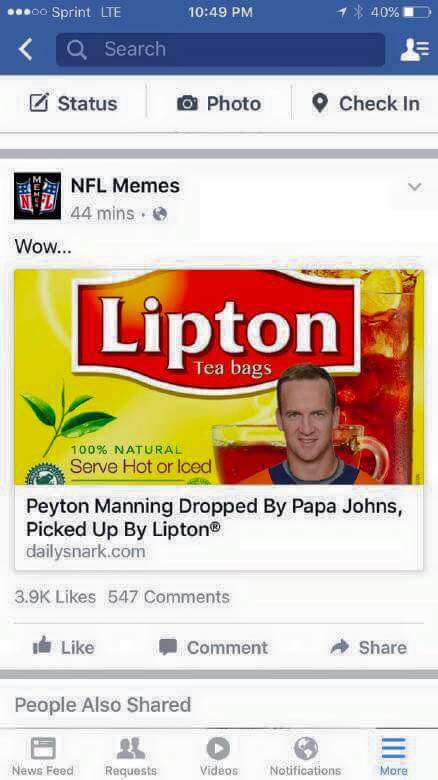
Task: Expand the post options chevron
Action: [x=415, y=187]
